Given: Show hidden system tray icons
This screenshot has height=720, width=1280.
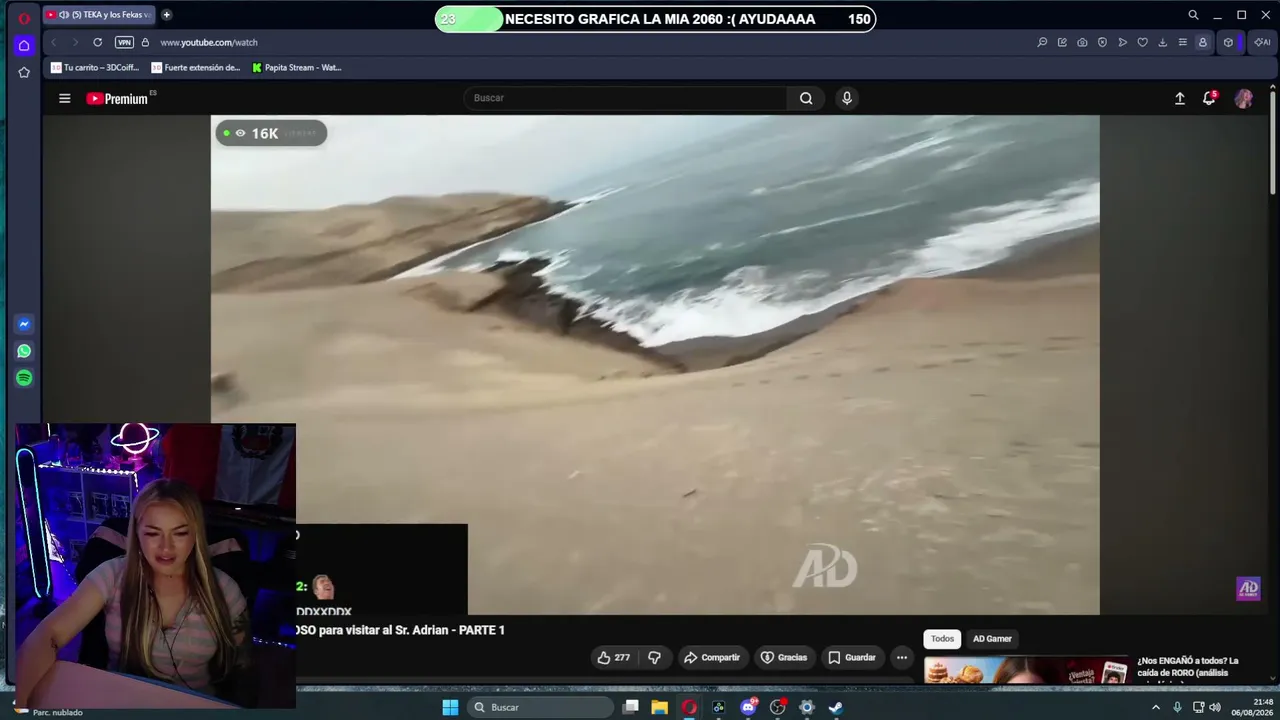Looking at the screenshot, I should [1156, 707].
